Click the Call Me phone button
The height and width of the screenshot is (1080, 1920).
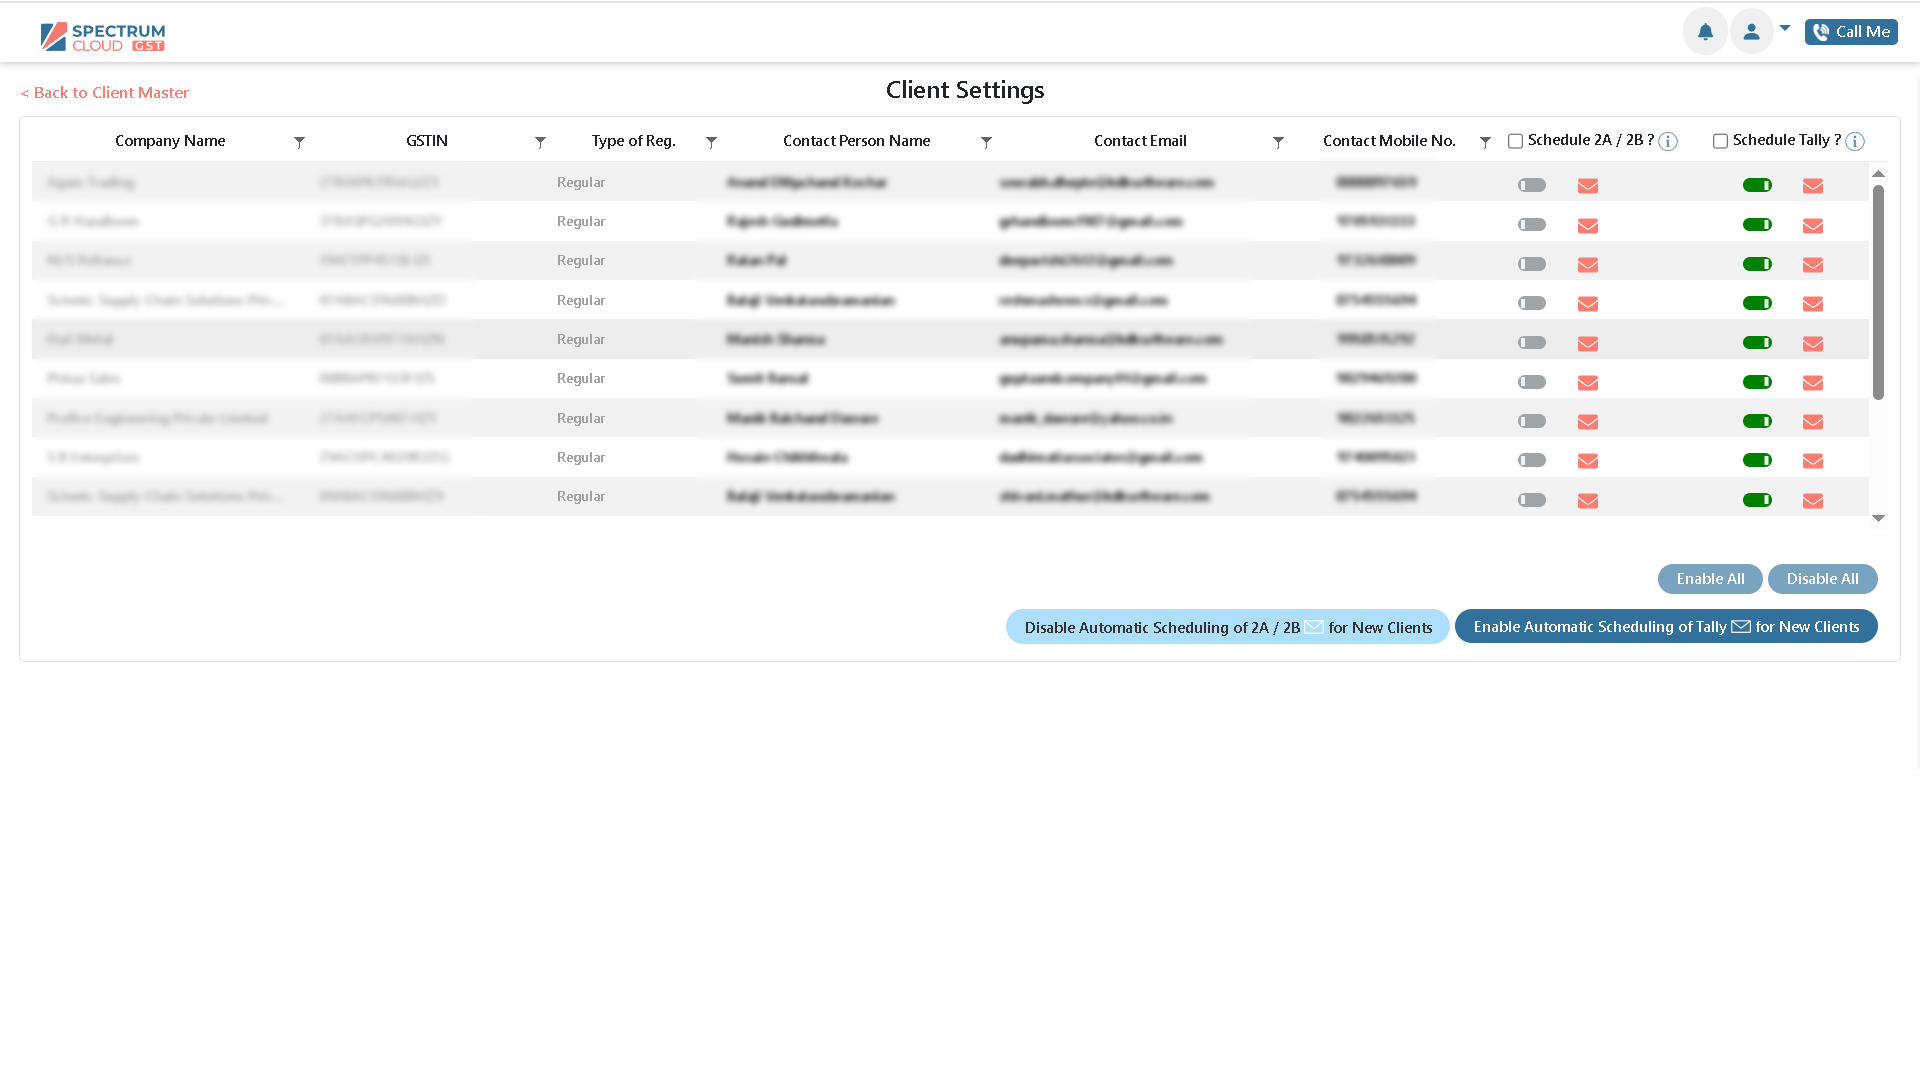click(x=1851, y=31)
